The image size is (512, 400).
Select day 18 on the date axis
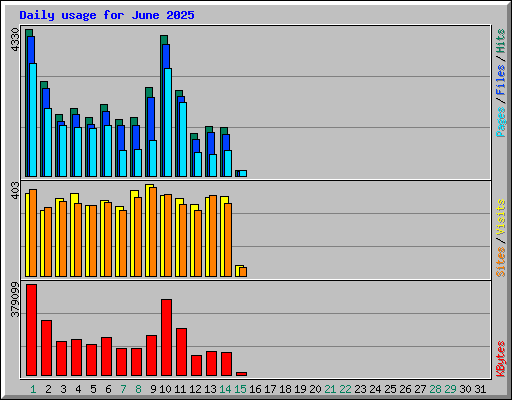pos(285,389)
